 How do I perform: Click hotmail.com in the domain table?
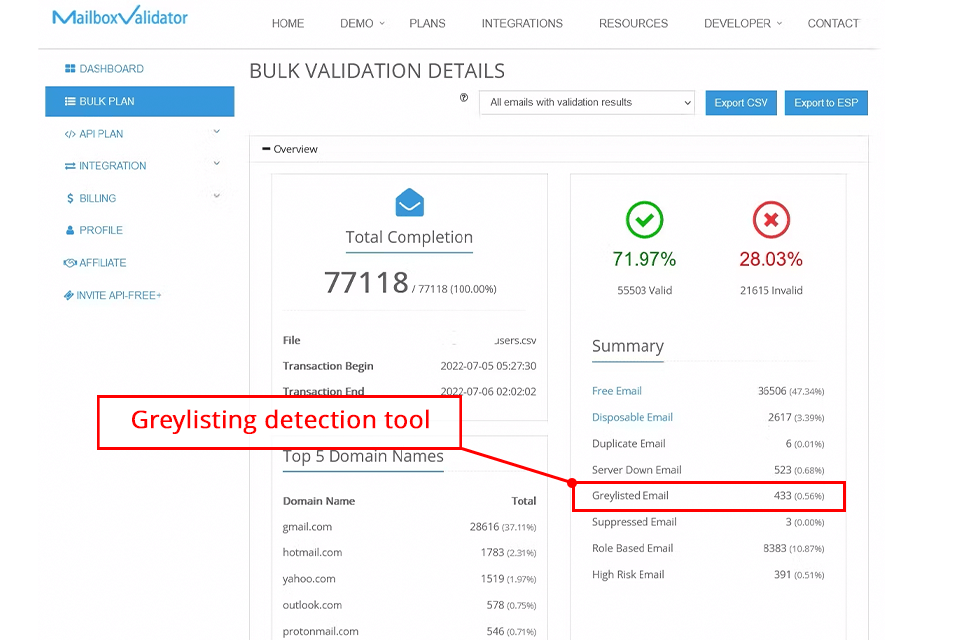point(312,552)
